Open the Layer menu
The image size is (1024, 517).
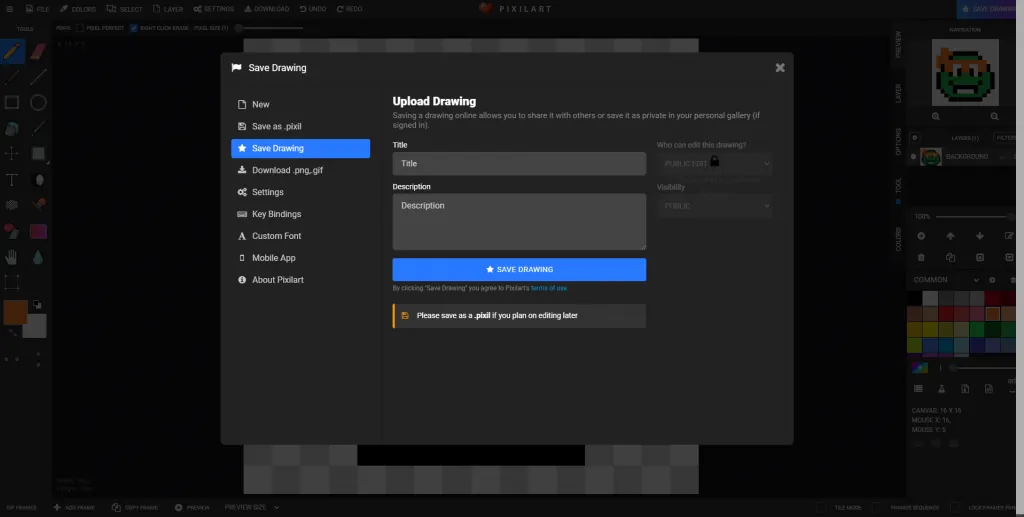pyautogui.click(x=168, y=9)
